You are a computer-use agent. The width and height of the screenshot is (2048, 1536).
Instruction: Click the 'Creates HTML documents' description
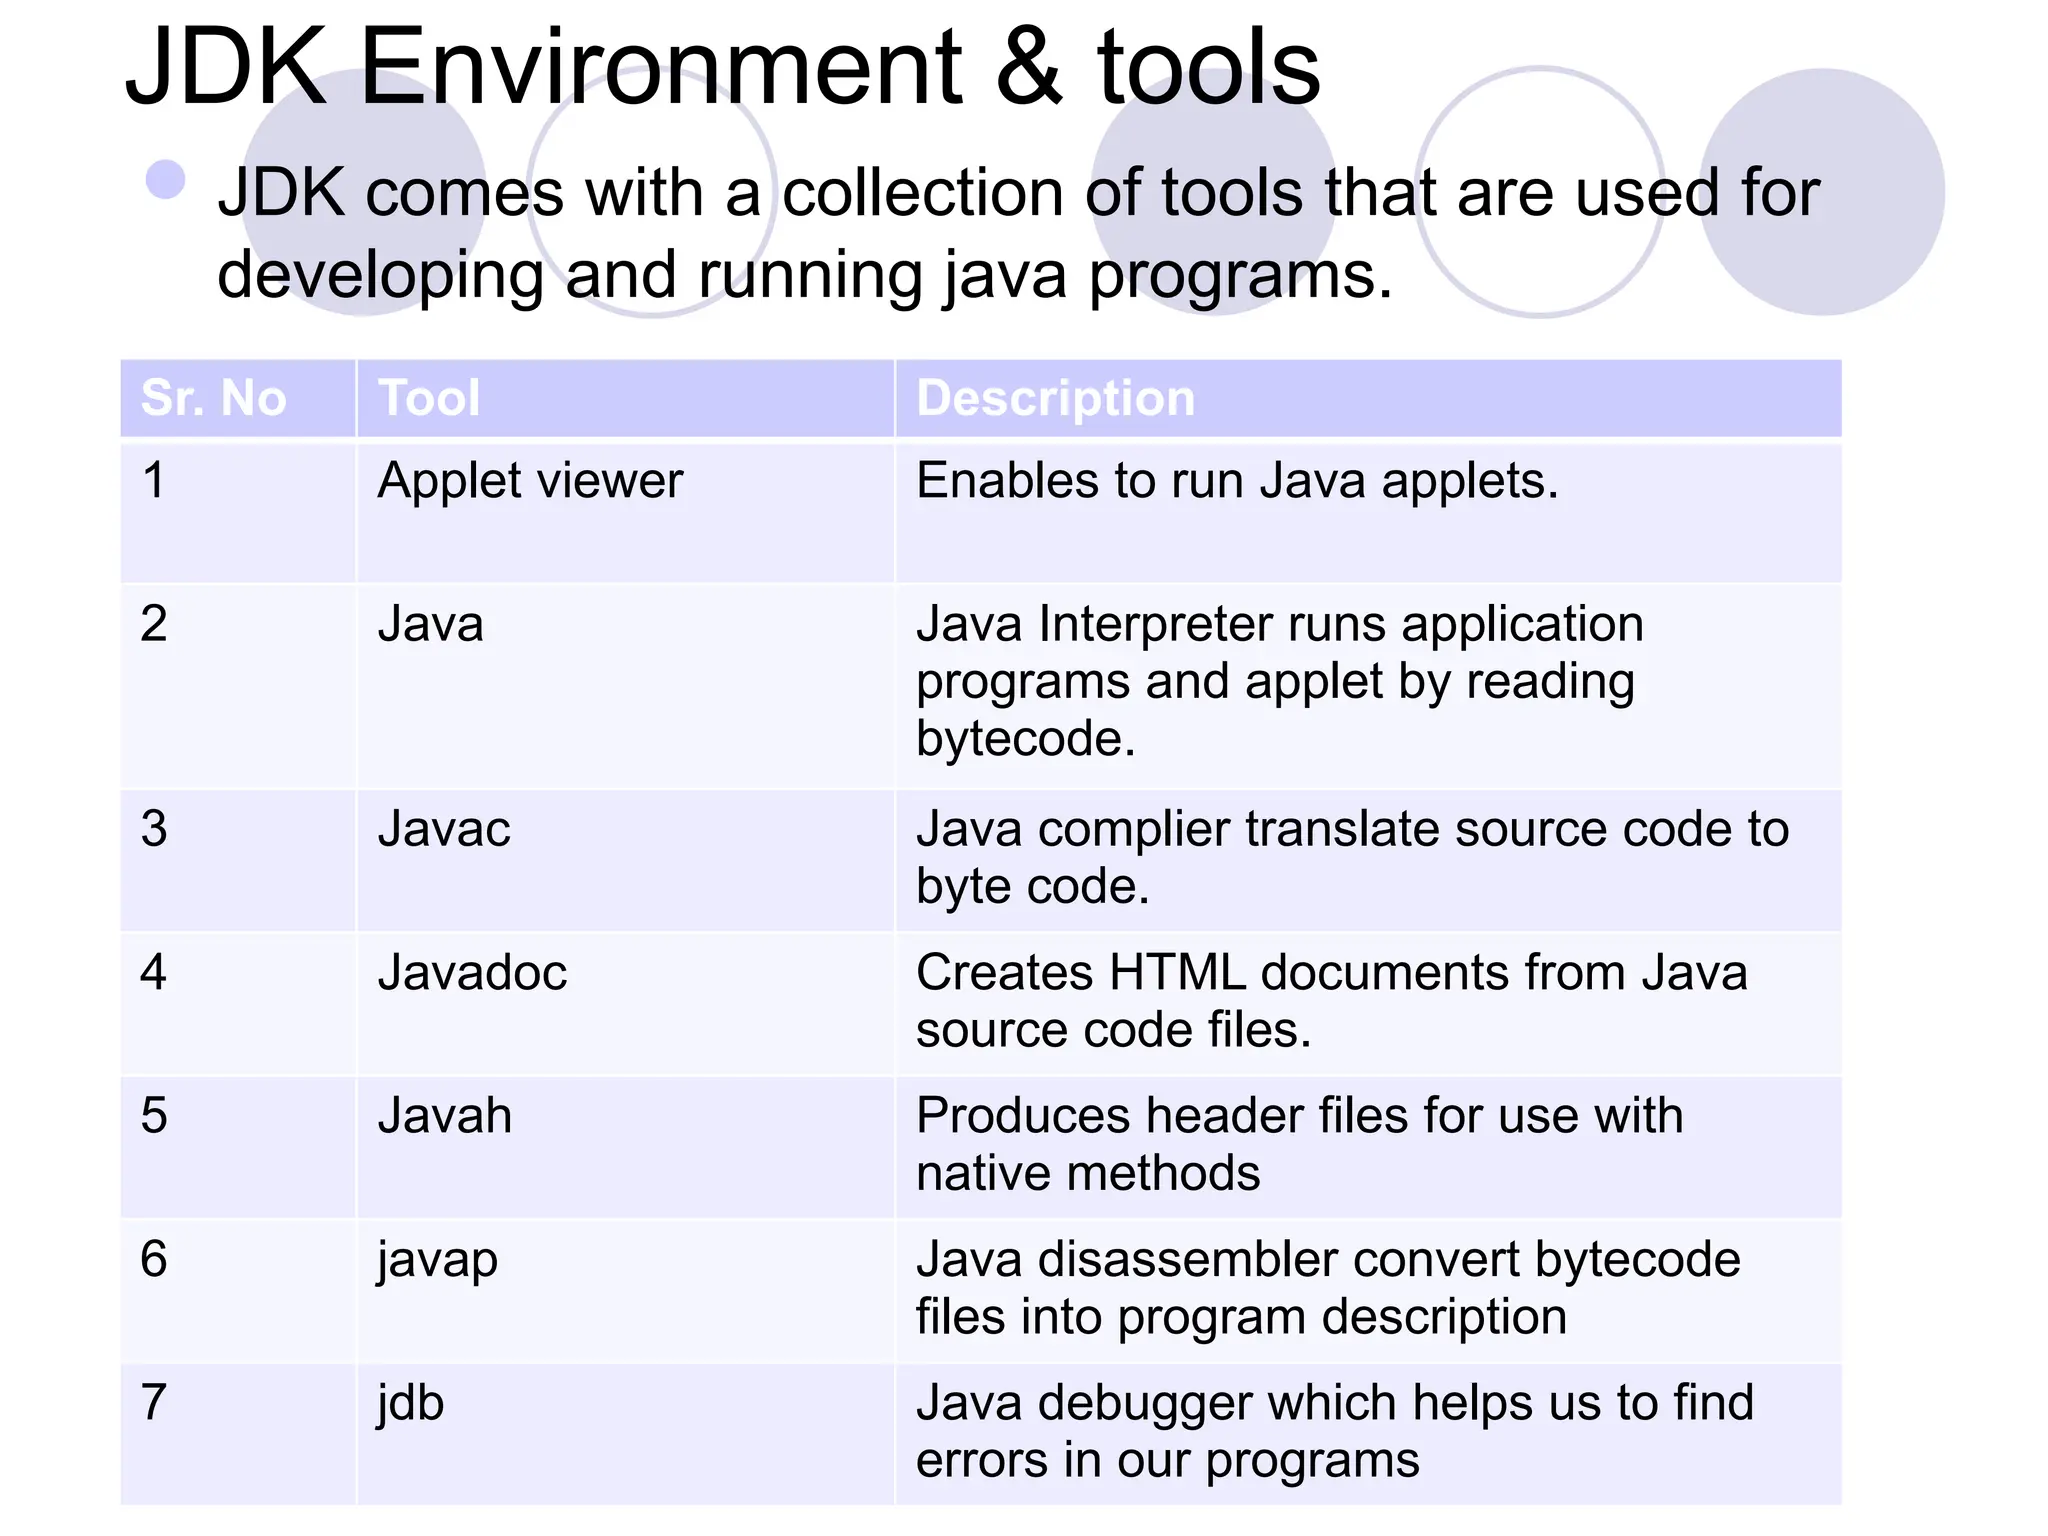[x=1330, y=1001]
